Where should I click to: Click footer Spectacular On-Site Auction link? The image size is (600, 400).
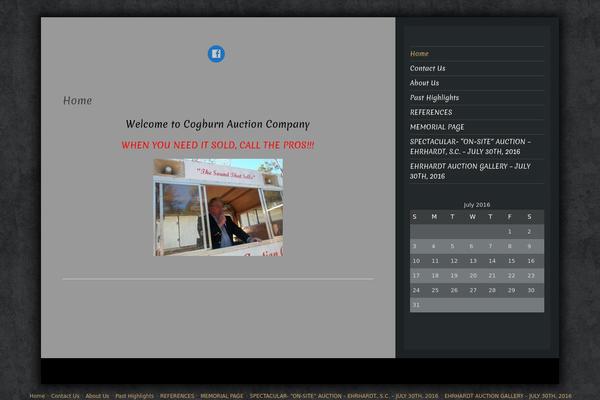[x=344, y=396]
